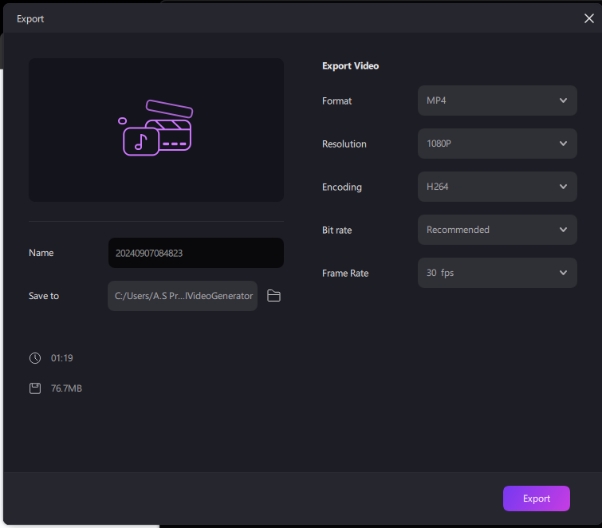This screenshot has width=602, height=528.
Task: Click the file size disk icon
Action: [35, 388]
